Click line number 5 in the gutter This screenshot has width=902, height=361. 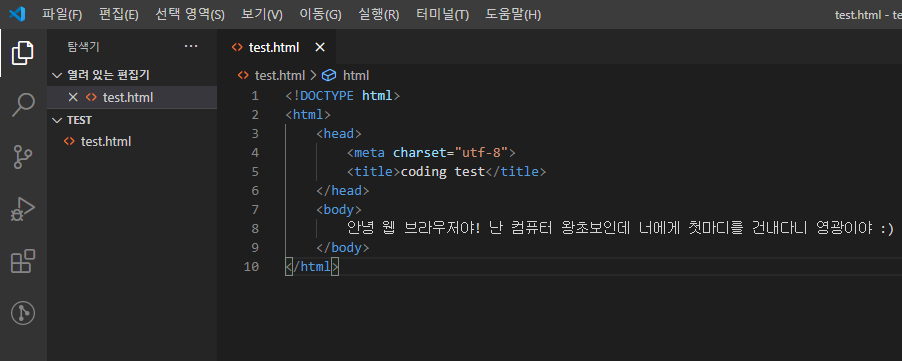(255, 171)
